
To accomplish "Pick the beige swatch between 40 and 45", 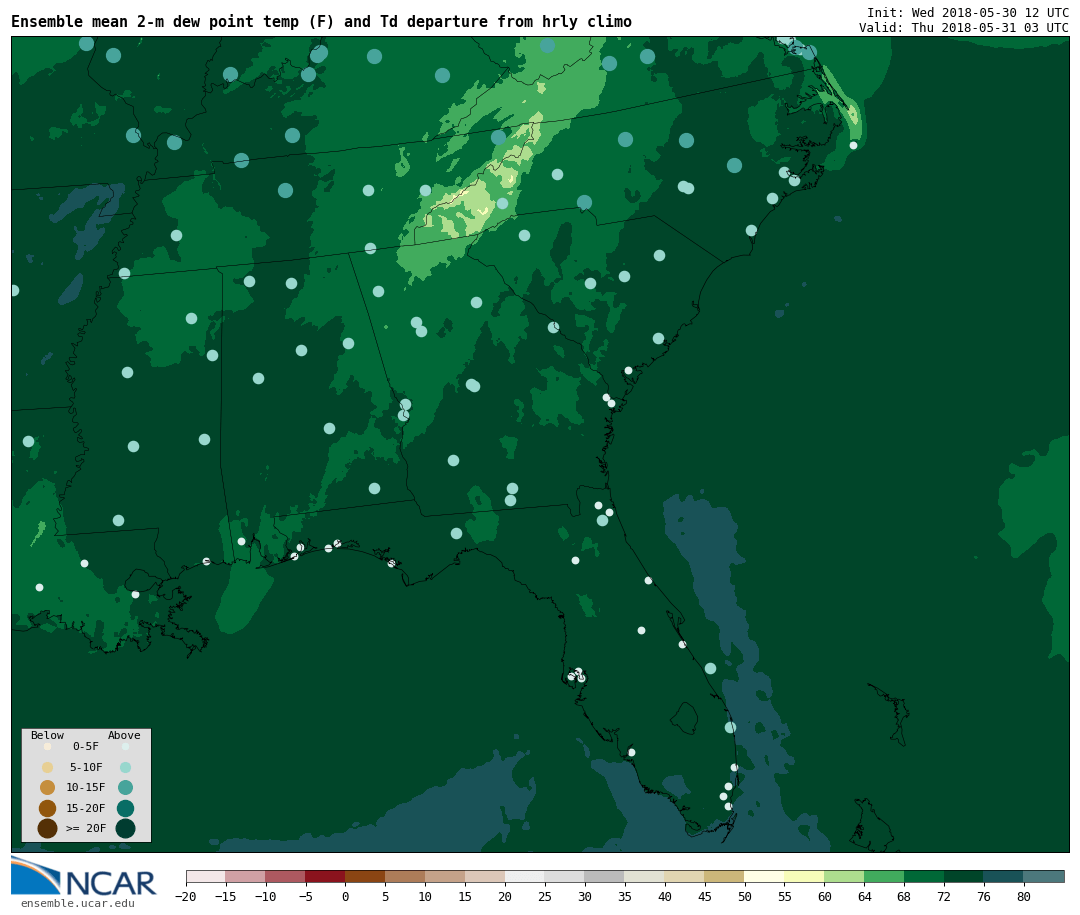I will click(x=685, y=876).
